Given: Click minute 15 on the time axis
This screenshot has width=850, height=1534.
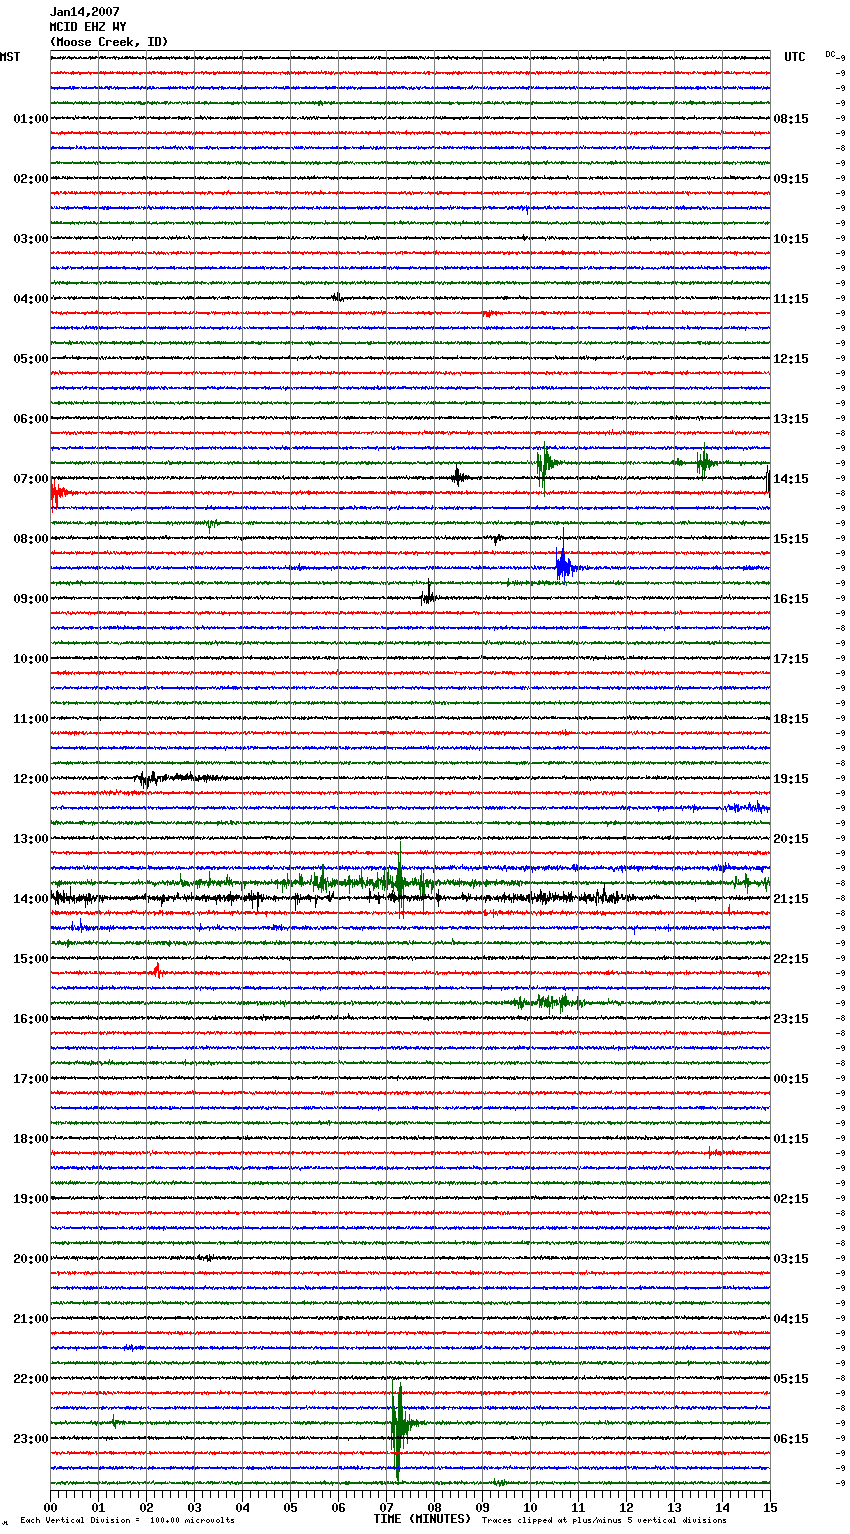Looking at the screenshot, I should tap(770, 1507).
